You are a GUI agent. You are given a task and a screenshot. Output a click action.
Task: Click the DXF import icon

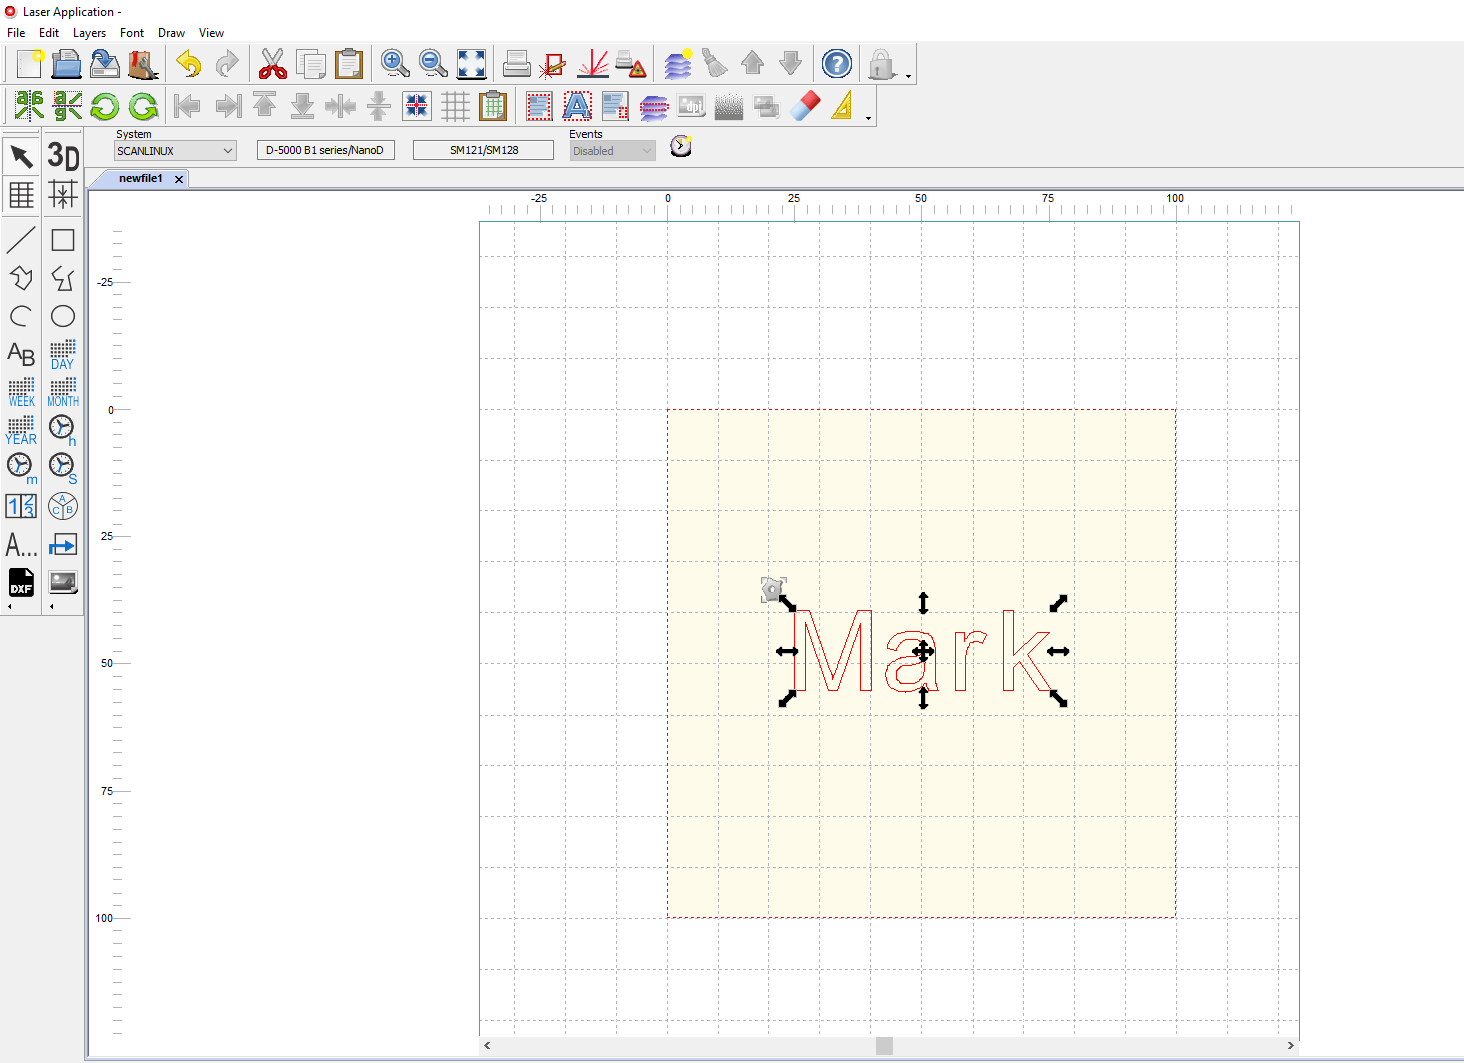coord(21,582)
